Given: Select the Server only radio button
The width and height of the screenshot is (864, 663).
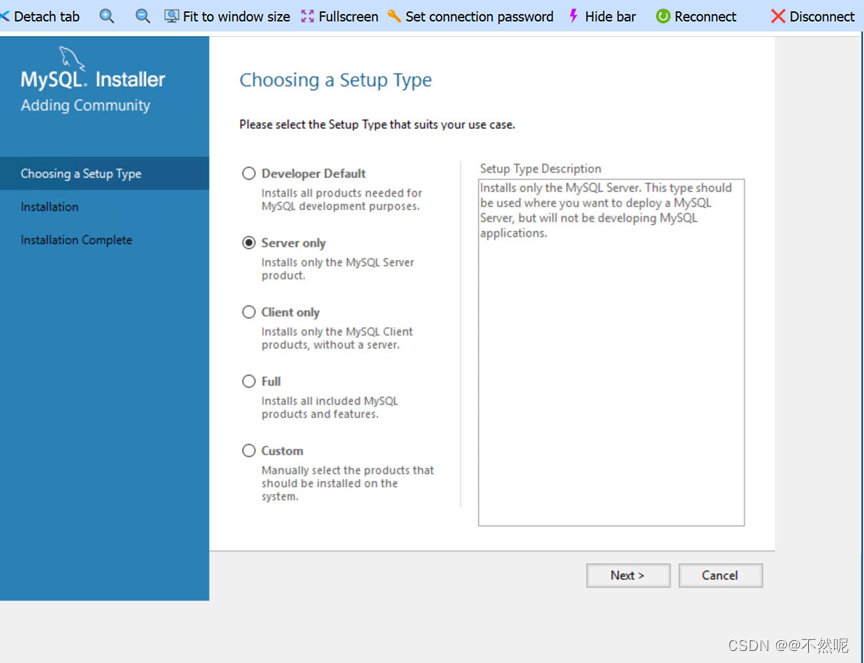Looking at the screenshot, I should (x=249, y=243).
